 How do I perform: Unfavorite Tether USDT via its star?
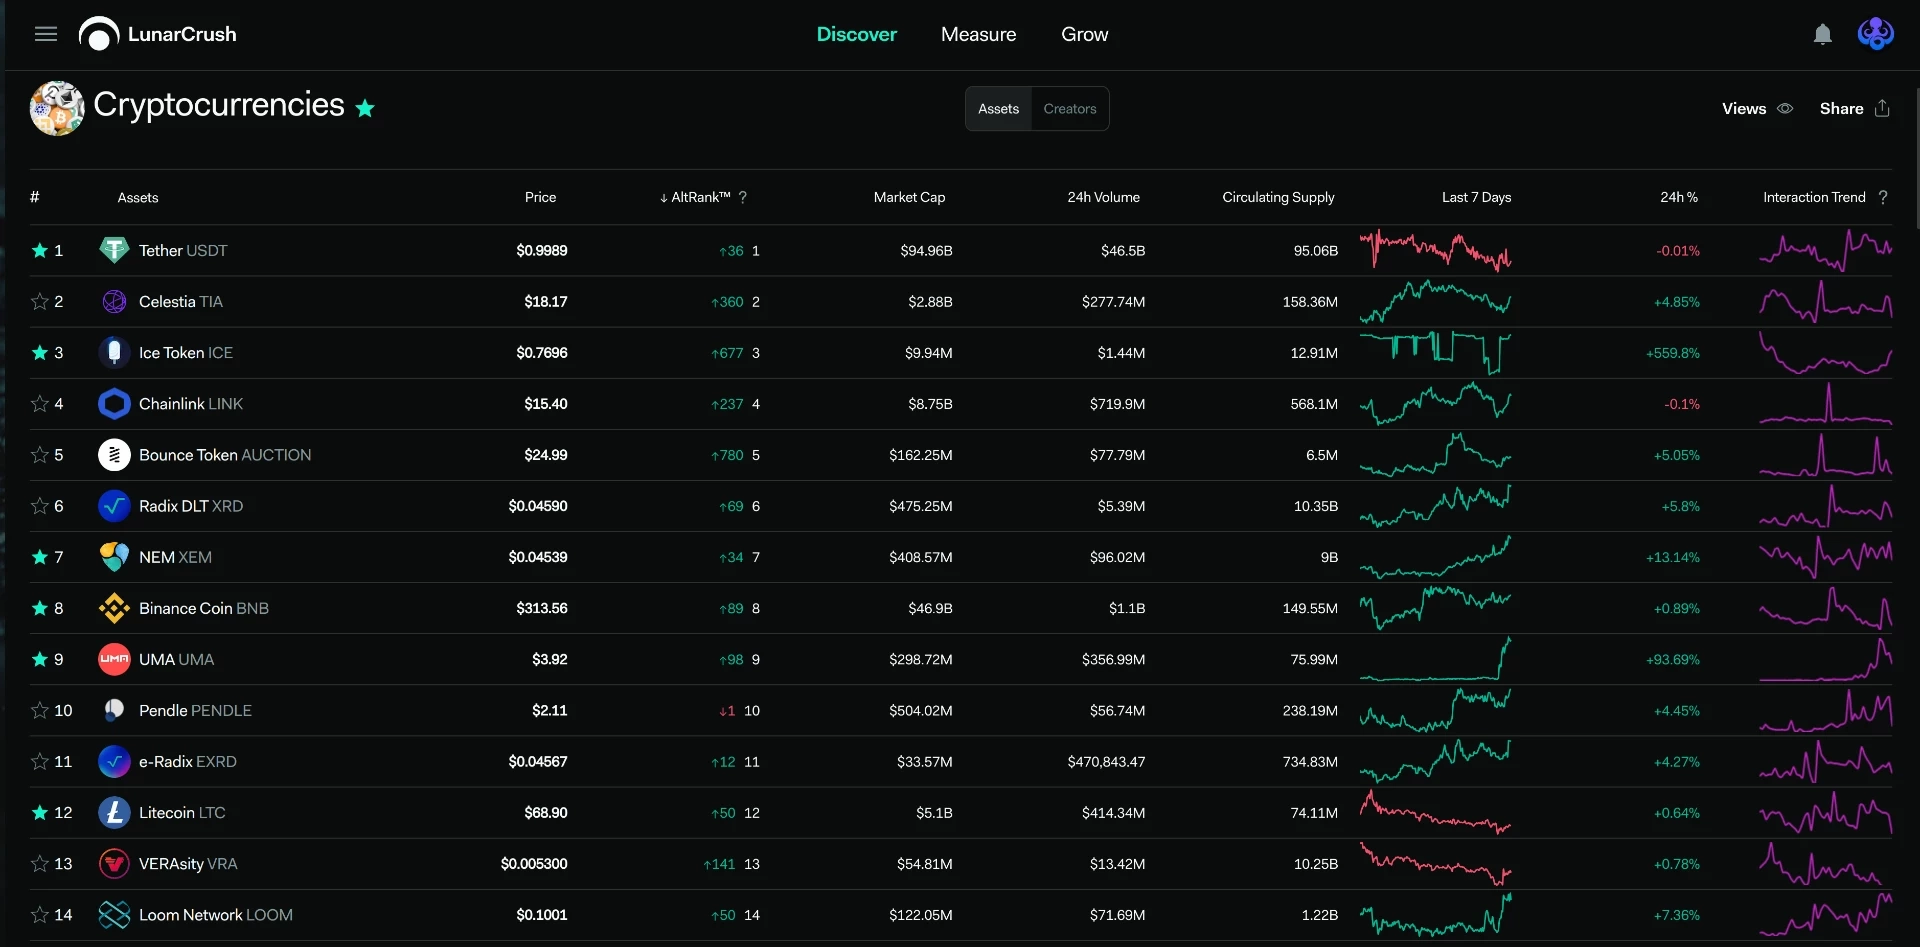click(40, 250)
